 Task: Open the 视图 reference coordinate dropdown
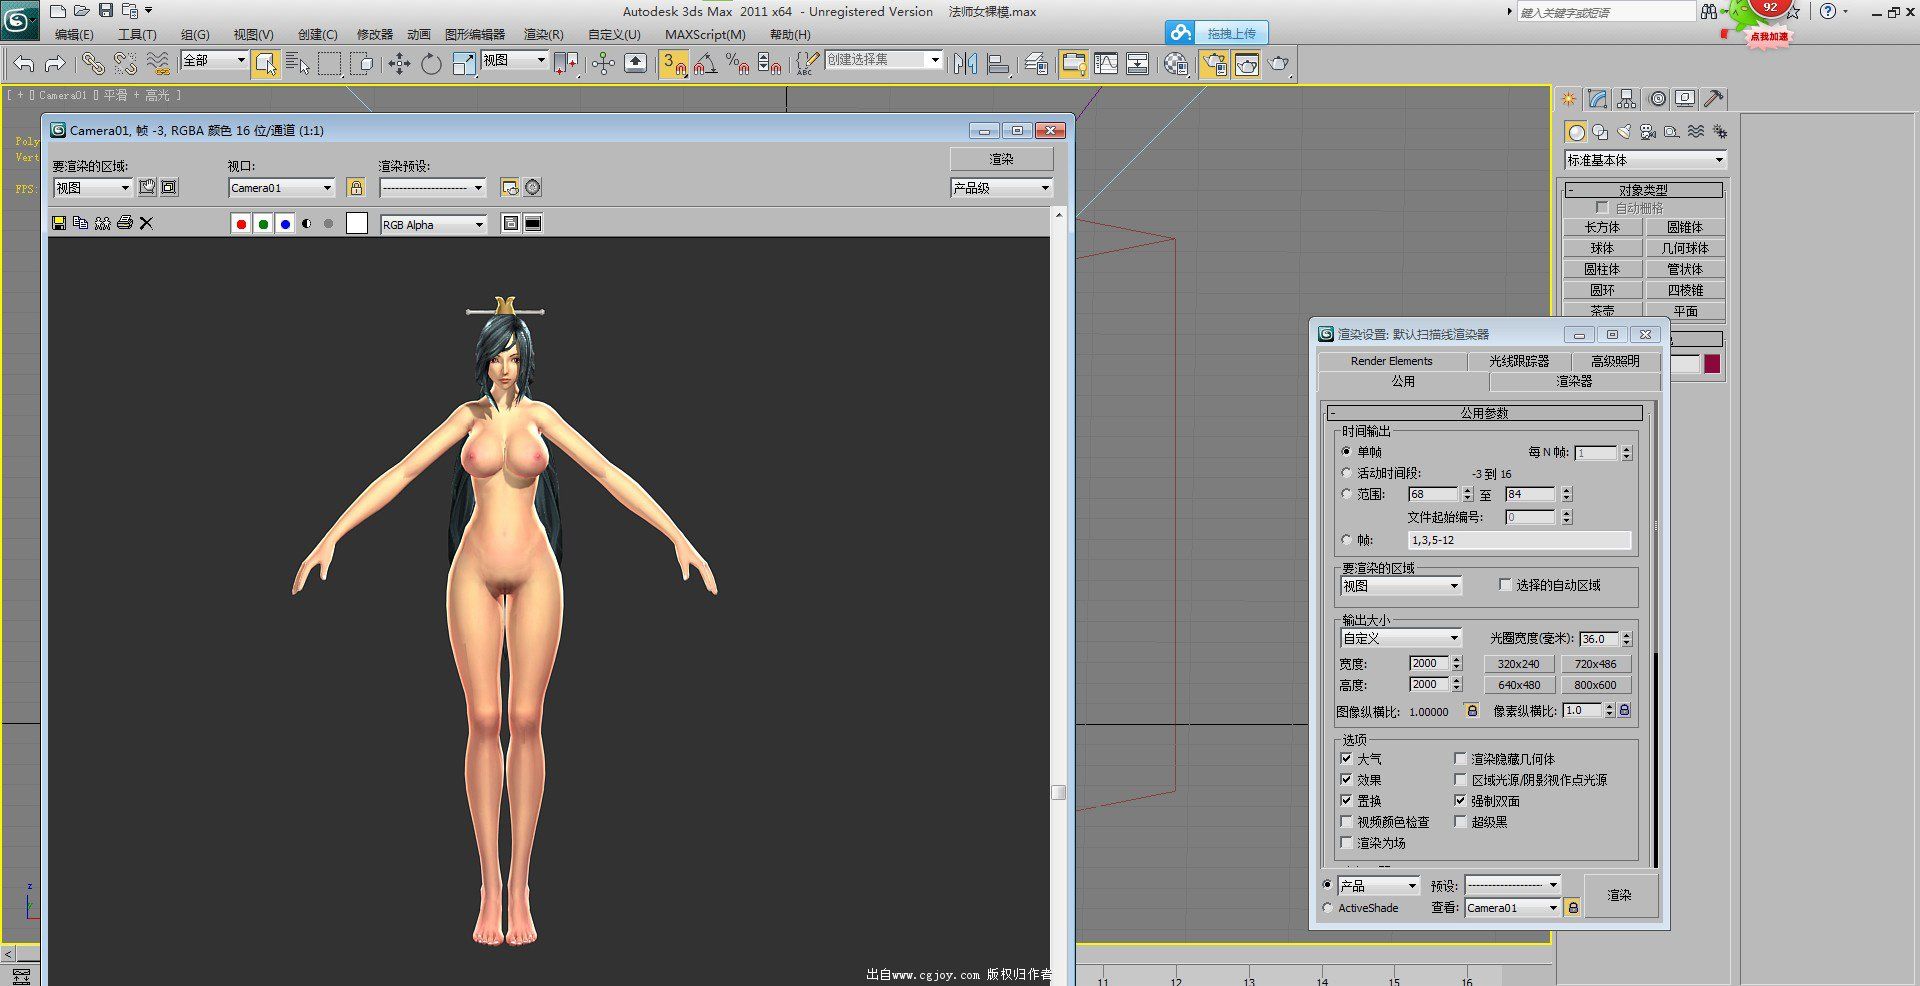[x=514, y=60]
